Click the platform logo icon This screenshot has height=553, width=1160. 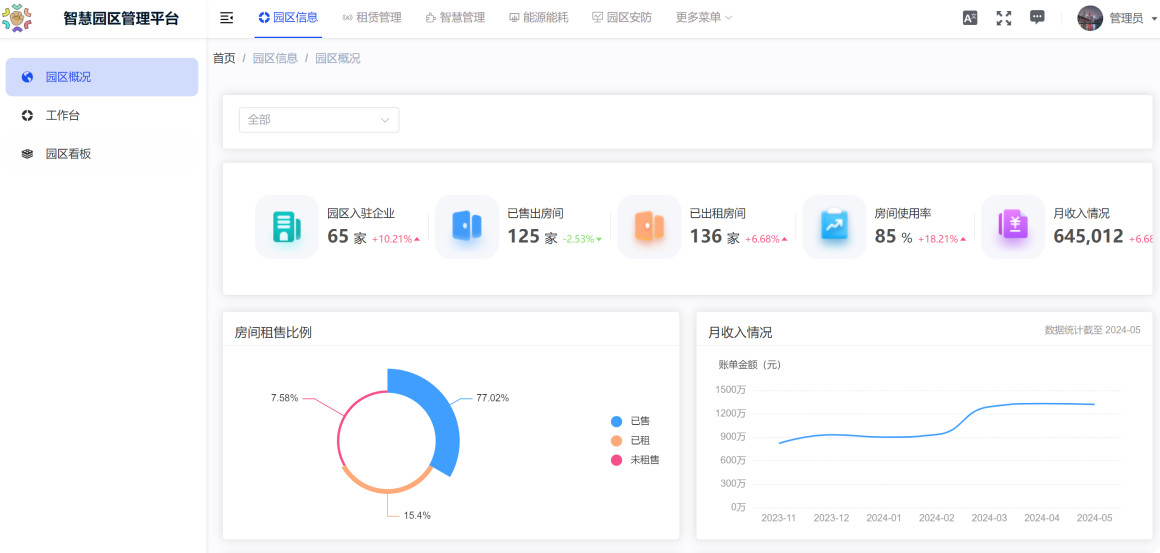pos(17,18)
